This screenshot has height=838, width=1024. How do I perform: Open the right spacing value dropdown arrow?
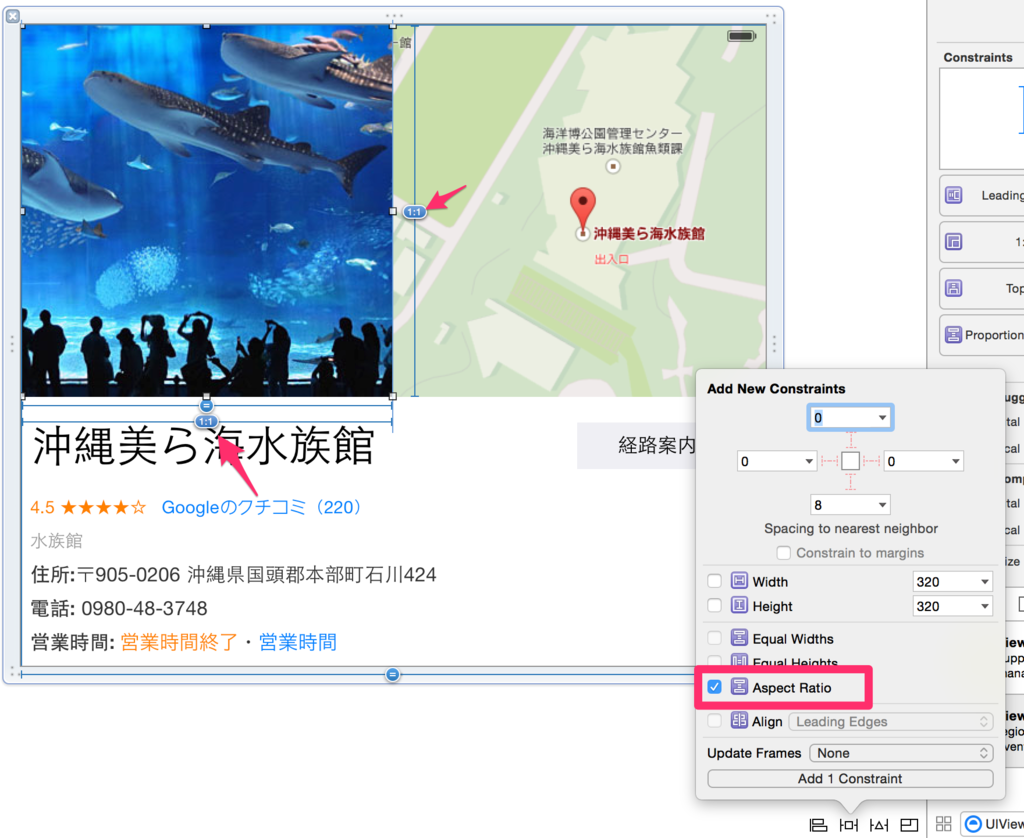[x=955, y=461]
